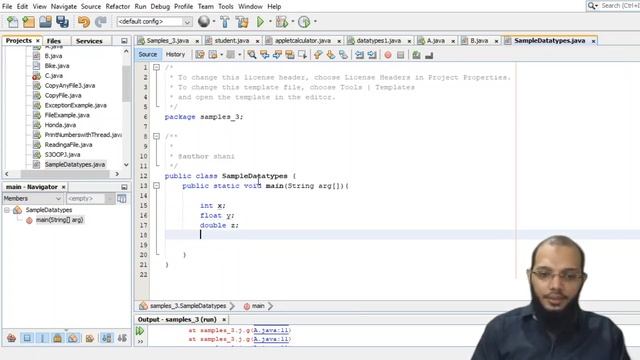This screenshot has width=640, height=360.
Task: Switch to the datatypes1.java editor tab
Action: (378, 41)
